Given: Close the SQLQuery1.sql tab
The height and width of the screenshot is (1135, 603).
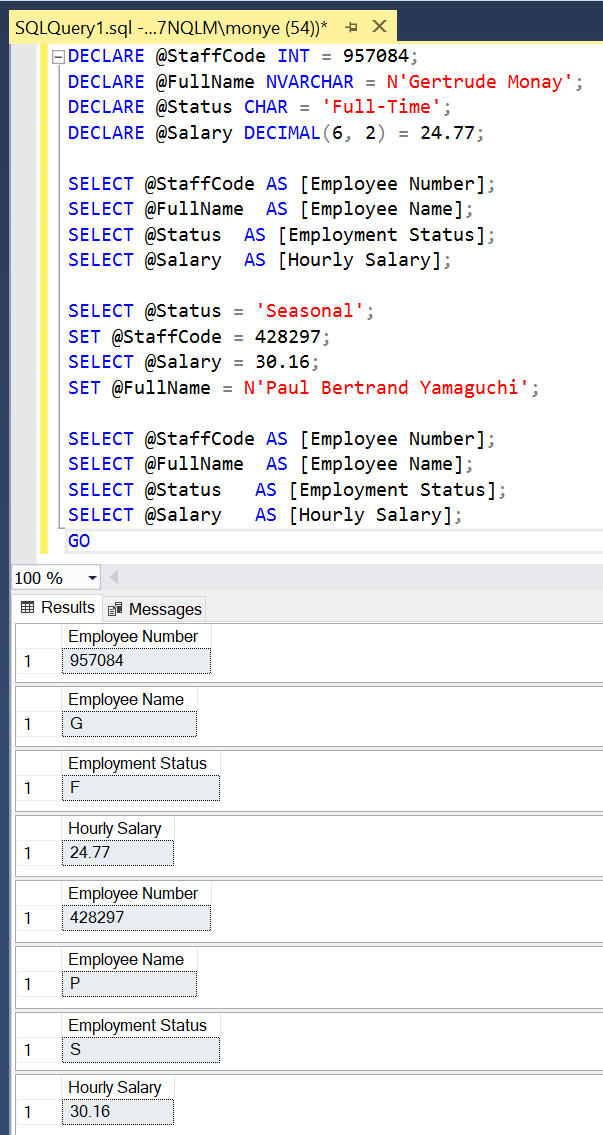Looking at the screenshot, I should click(x=379, y=27).
